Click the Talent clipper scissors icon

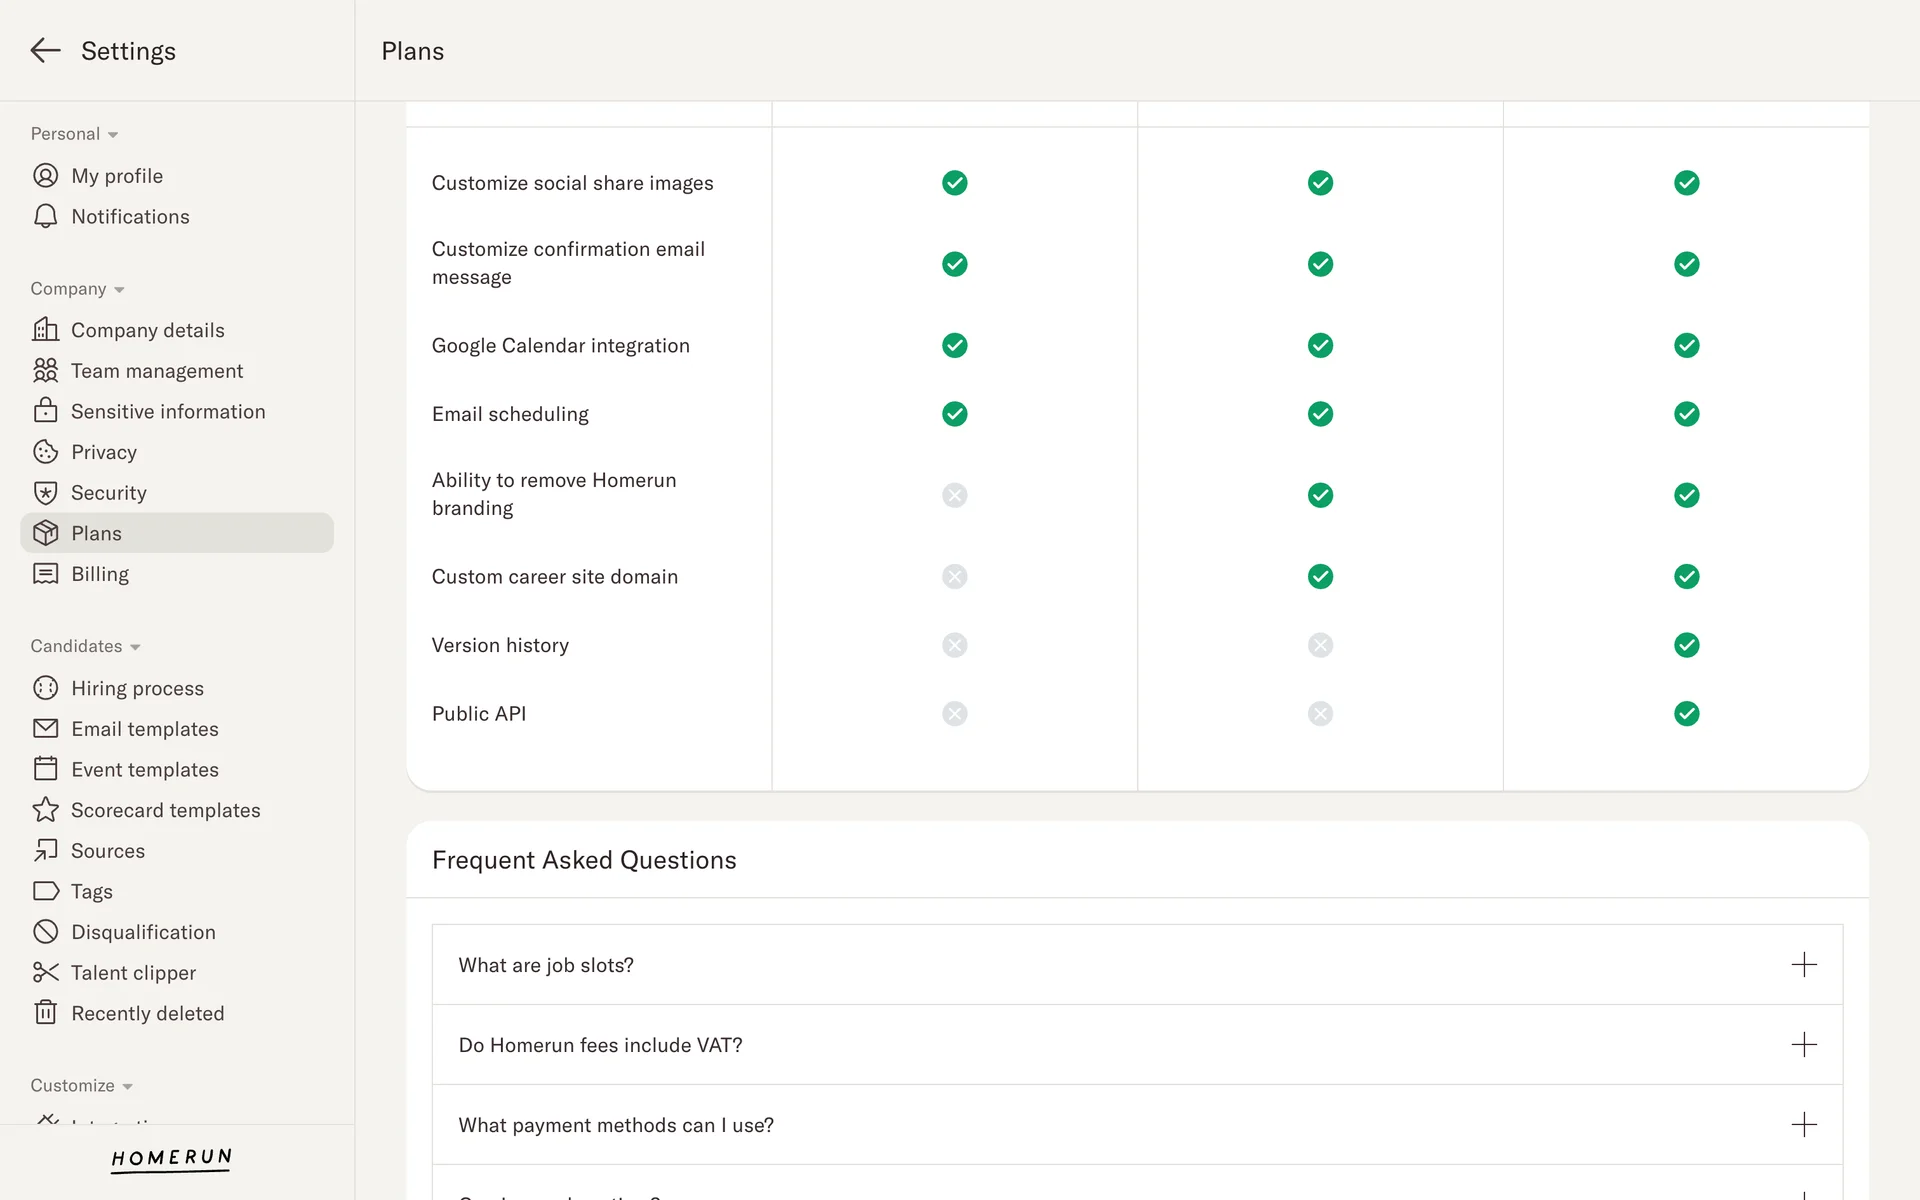coord(45,972)
